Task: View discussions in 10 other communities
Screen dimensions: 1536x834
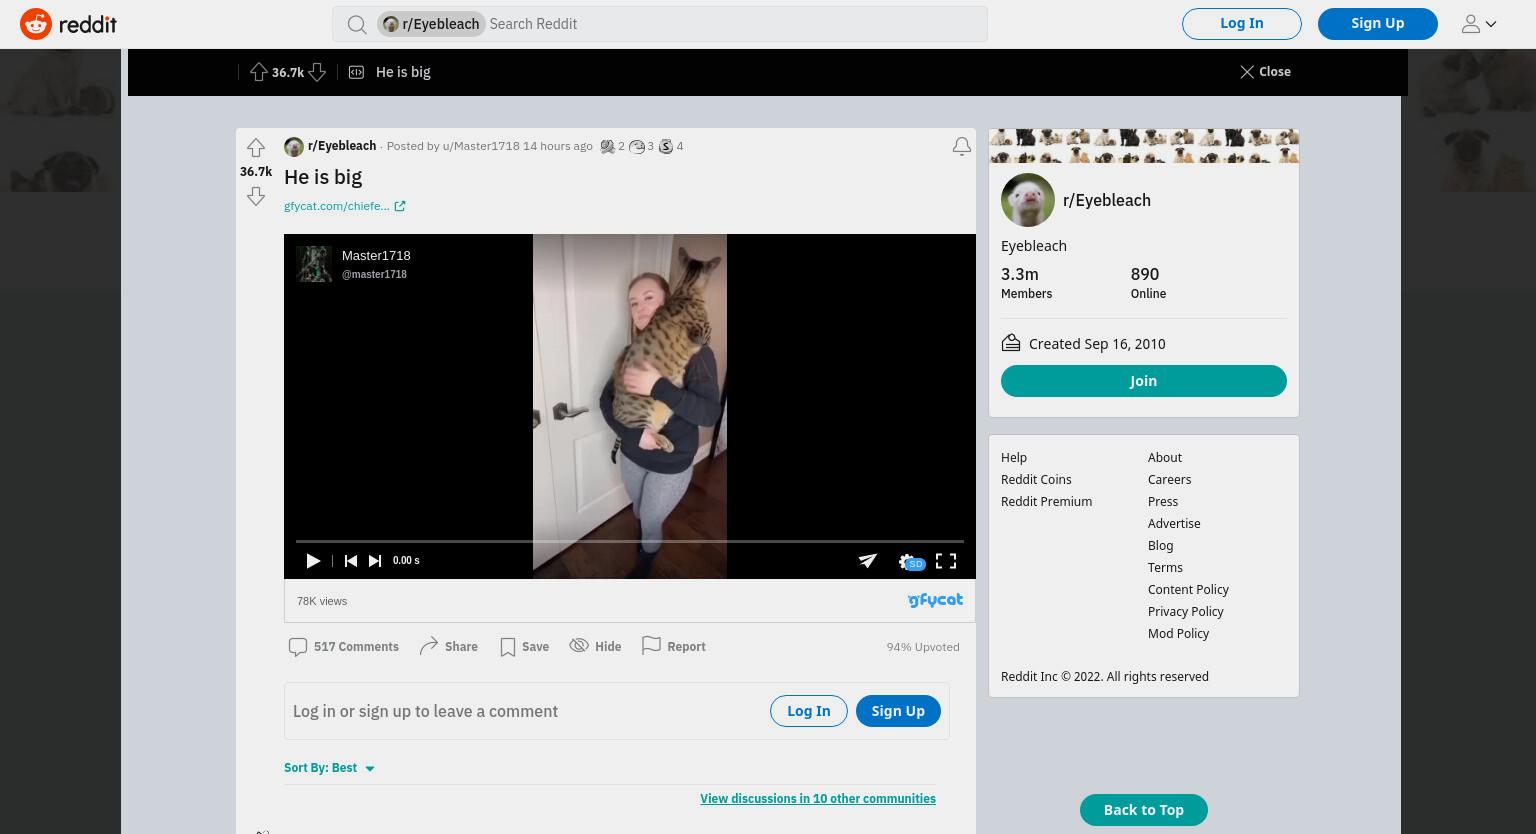Action: (818, 799)
